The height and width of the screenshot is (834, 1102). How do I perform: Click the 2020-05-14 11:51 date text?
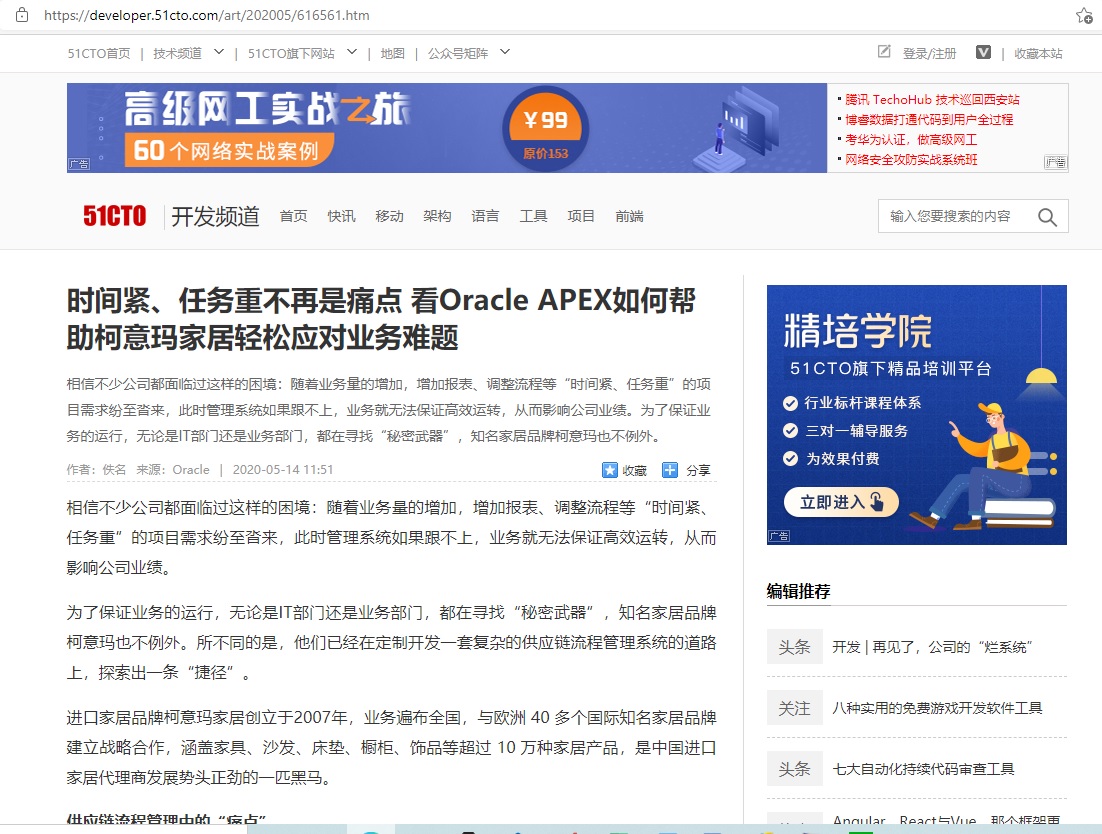283,469
